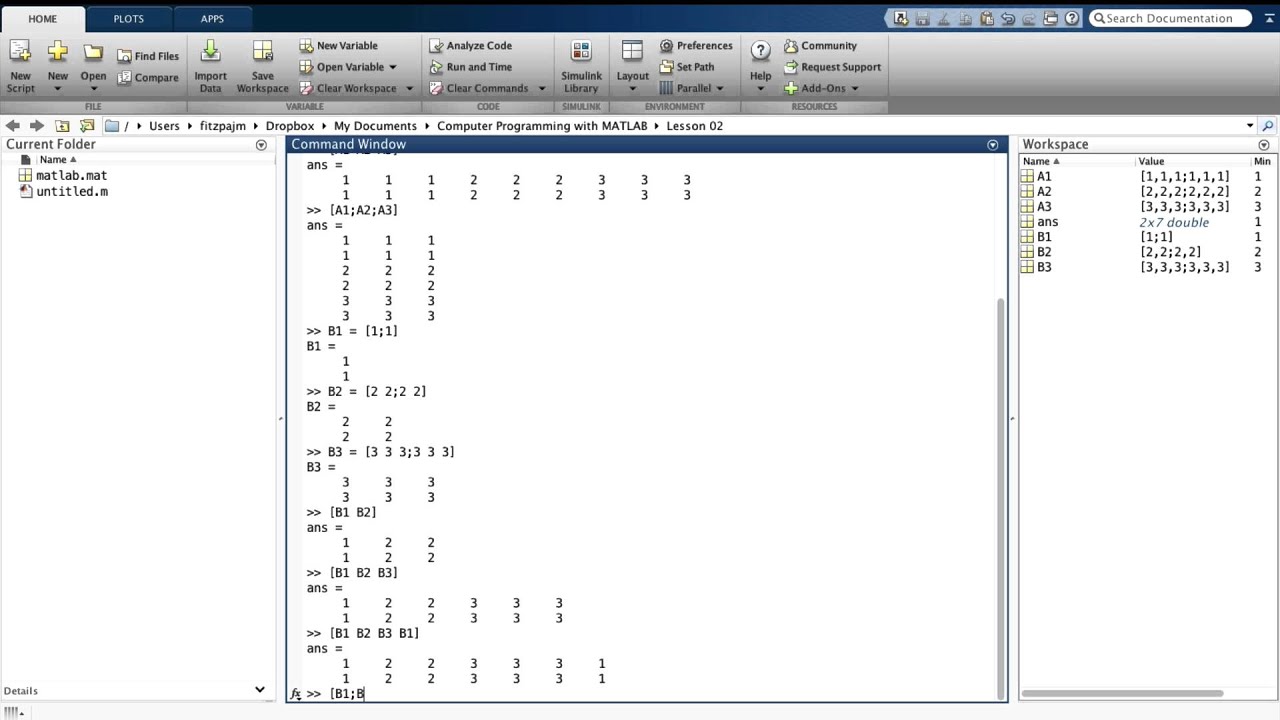Click New Variable

tap(338, 45)
